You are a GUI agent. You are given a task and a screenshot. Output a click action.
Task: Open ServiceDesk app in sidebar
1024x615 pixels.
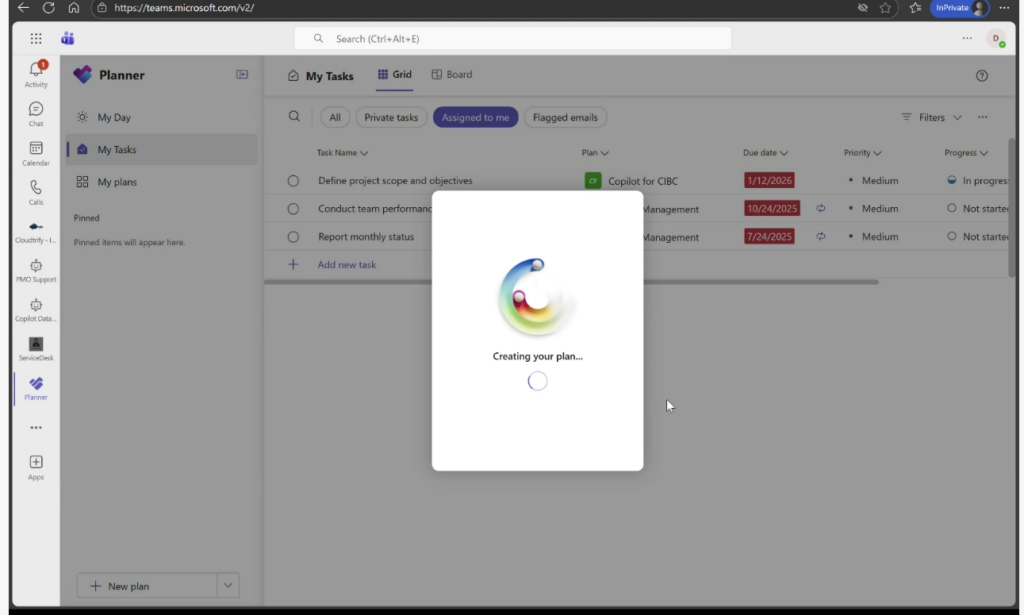coord(36,349)
